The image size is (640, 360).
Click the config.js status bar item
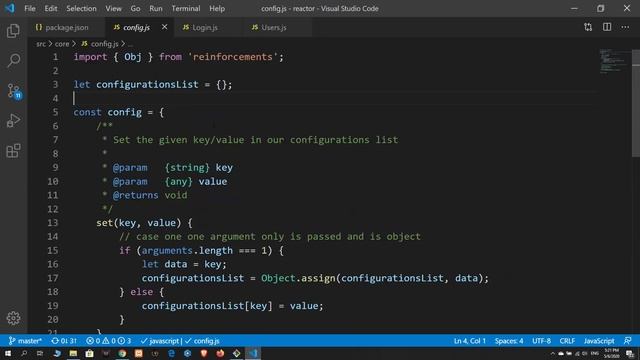pos(202,341)
